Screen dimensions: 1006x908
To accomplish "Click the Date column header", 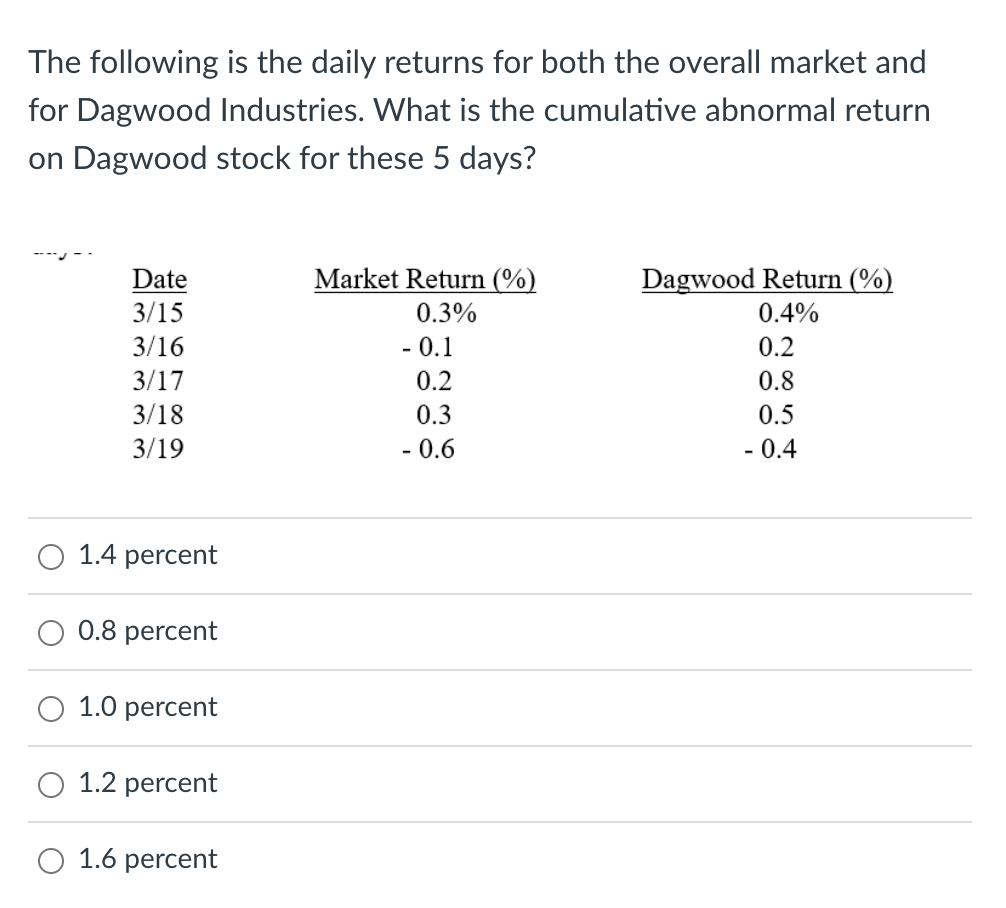I will pos(159,280).
